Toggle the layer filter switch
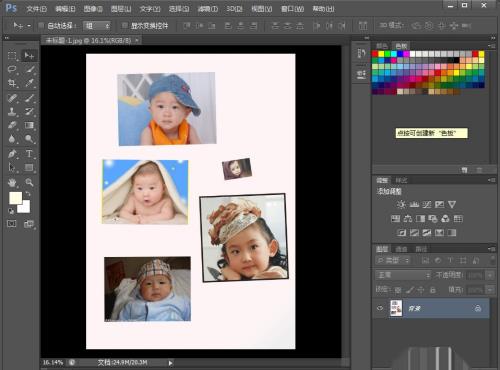Viewport: 500px width, 370px height. pos(493,260)
